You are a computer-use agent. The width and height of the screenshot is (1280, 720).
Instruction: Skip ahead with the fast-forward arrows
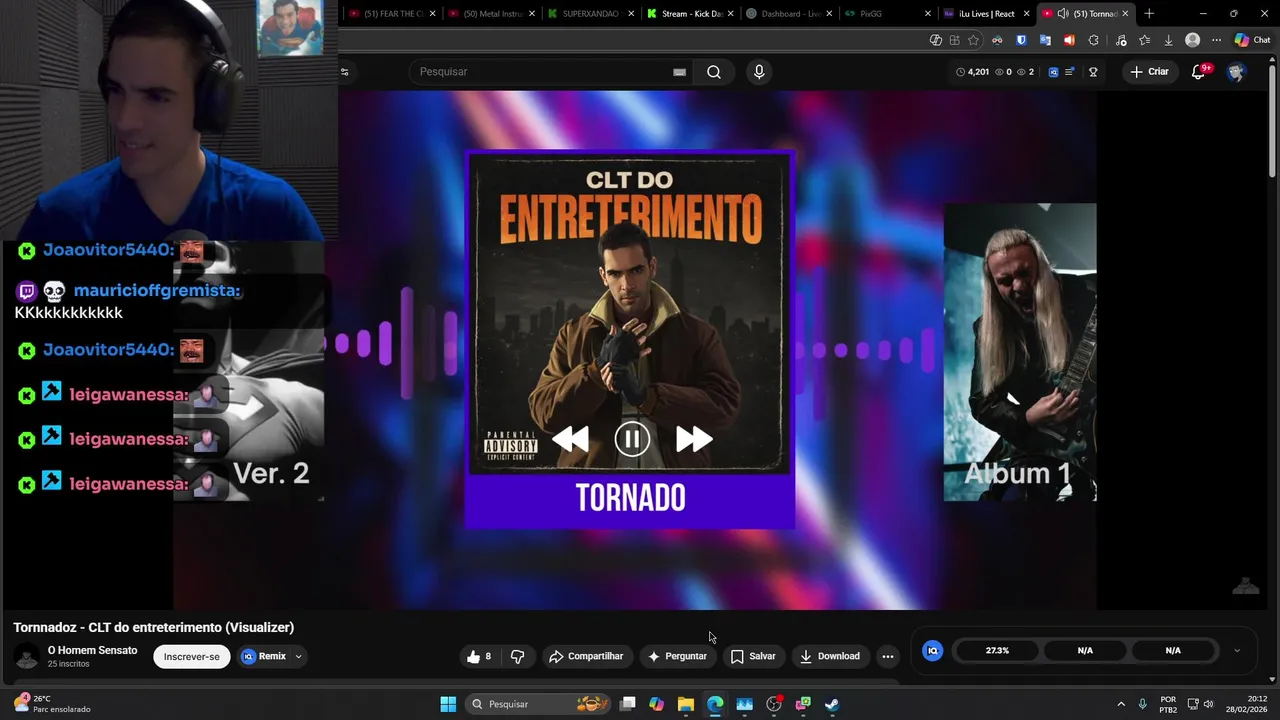click(x=694, y=439)
